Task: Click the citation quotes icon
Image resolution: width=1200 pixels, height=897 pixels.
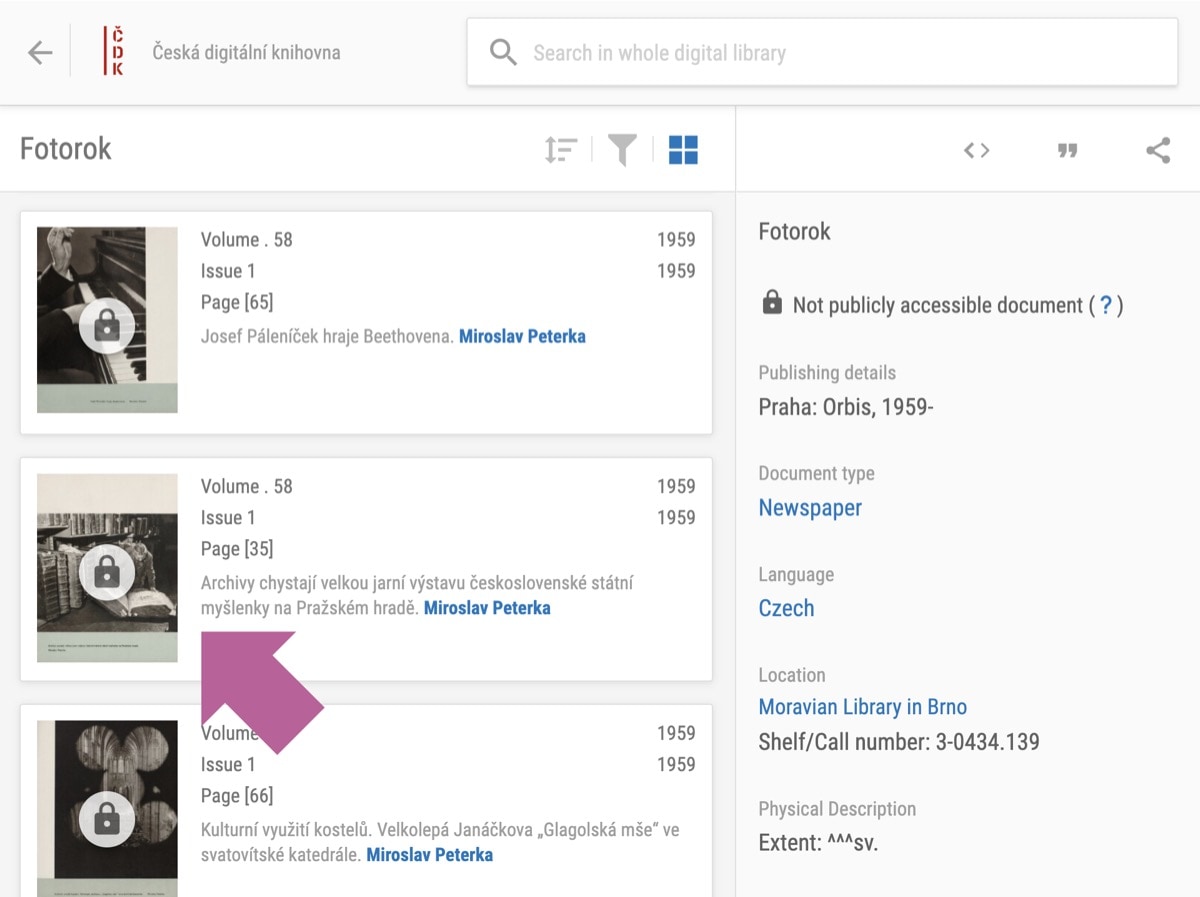Action: [1067, 150]
